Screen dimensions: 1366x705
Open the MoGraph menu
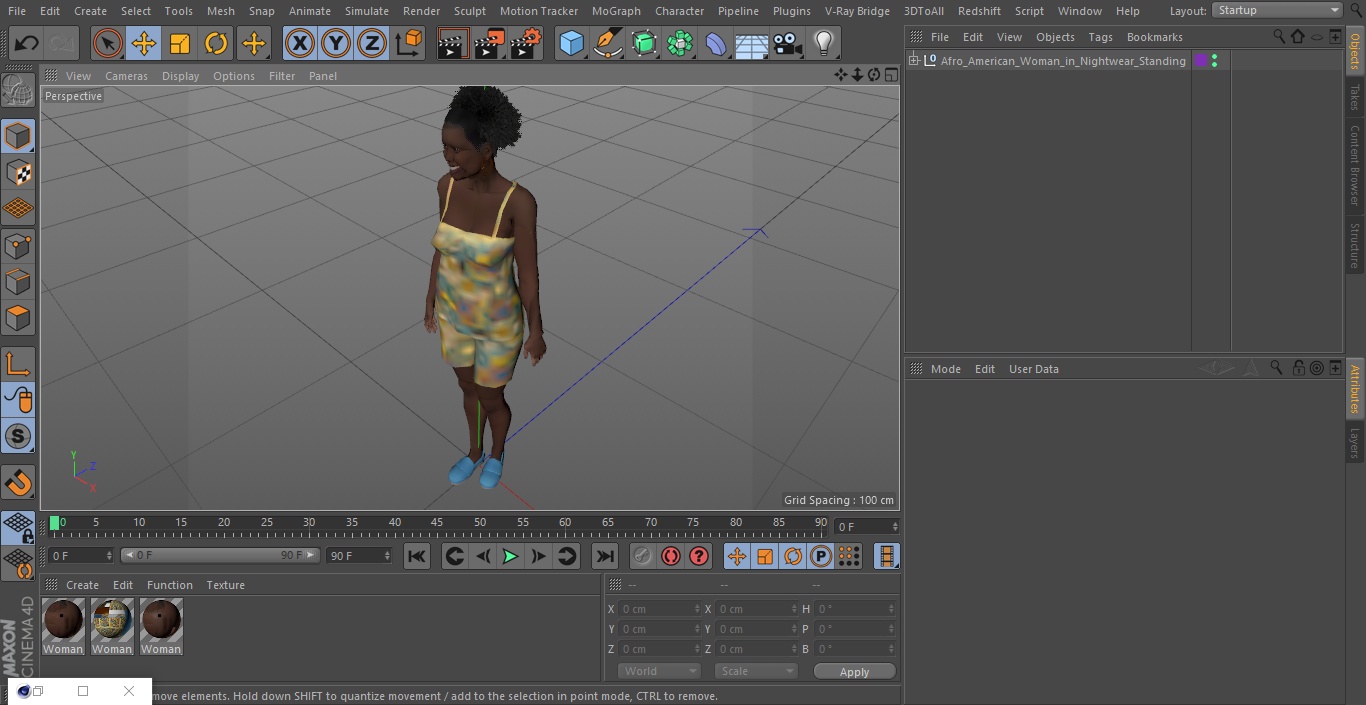point(616,11)
